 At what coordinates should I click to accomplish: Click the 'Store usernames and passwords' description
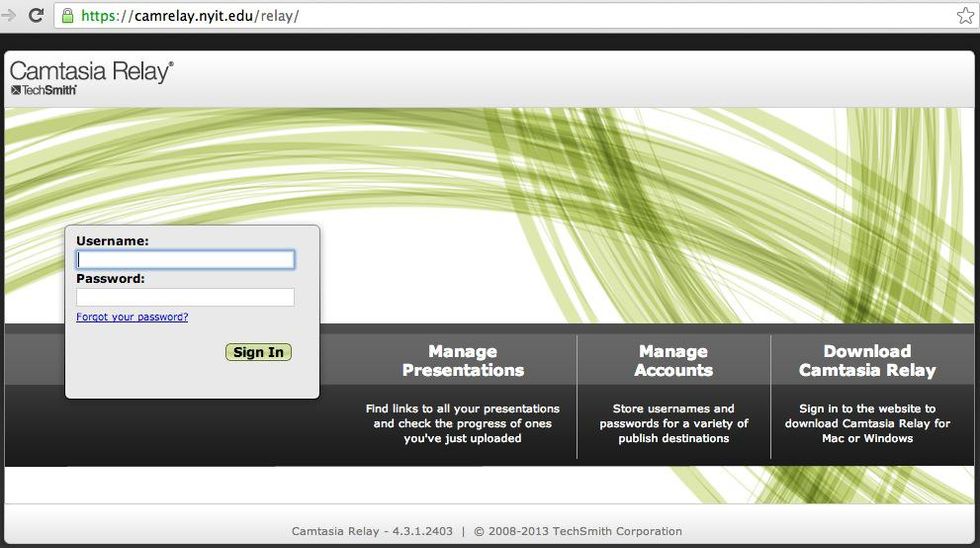click(x=673, y=423)
